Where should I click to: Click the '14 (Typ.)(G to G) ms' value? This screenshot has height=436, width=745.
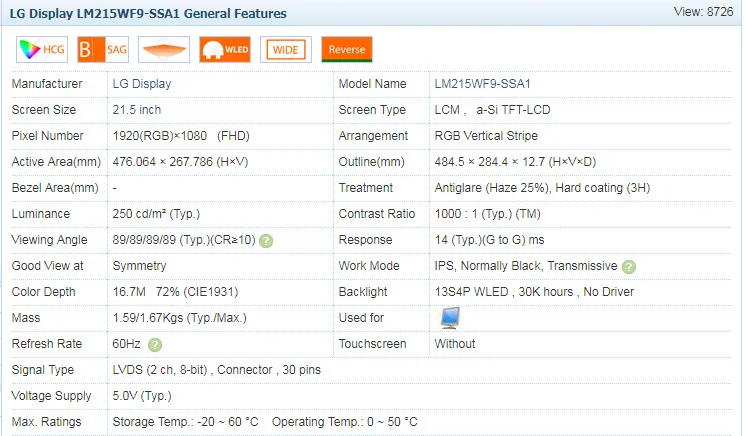(489, 240)
